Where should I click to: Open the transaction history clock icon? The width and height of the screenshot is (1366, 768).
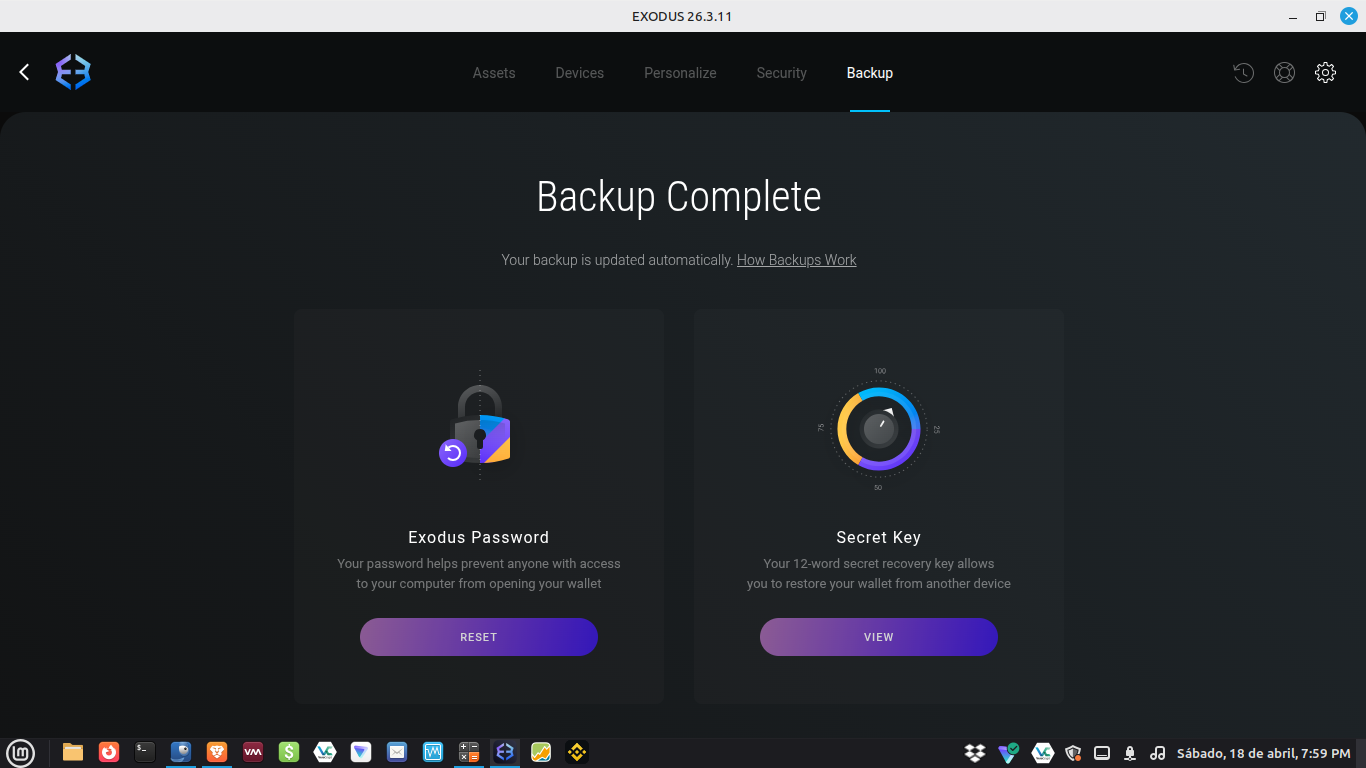point(1243,72)
